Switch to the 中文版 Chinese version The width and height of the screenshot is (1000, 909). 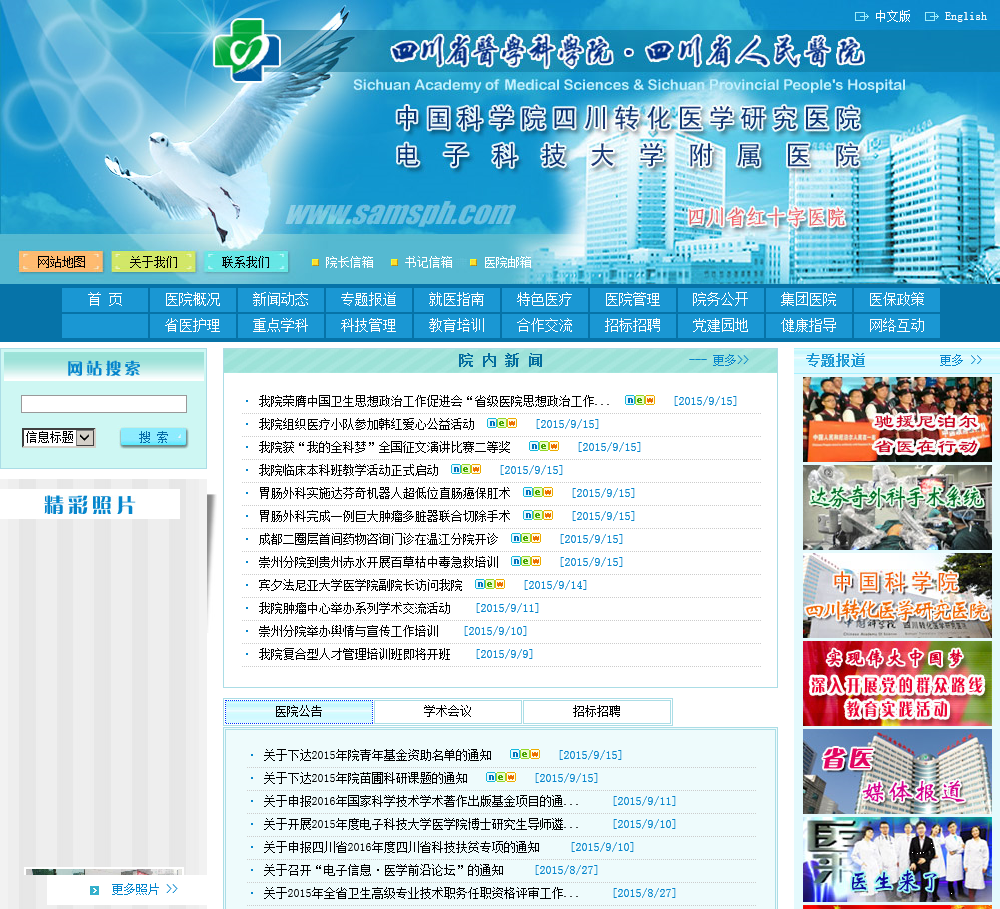[892, 17]
